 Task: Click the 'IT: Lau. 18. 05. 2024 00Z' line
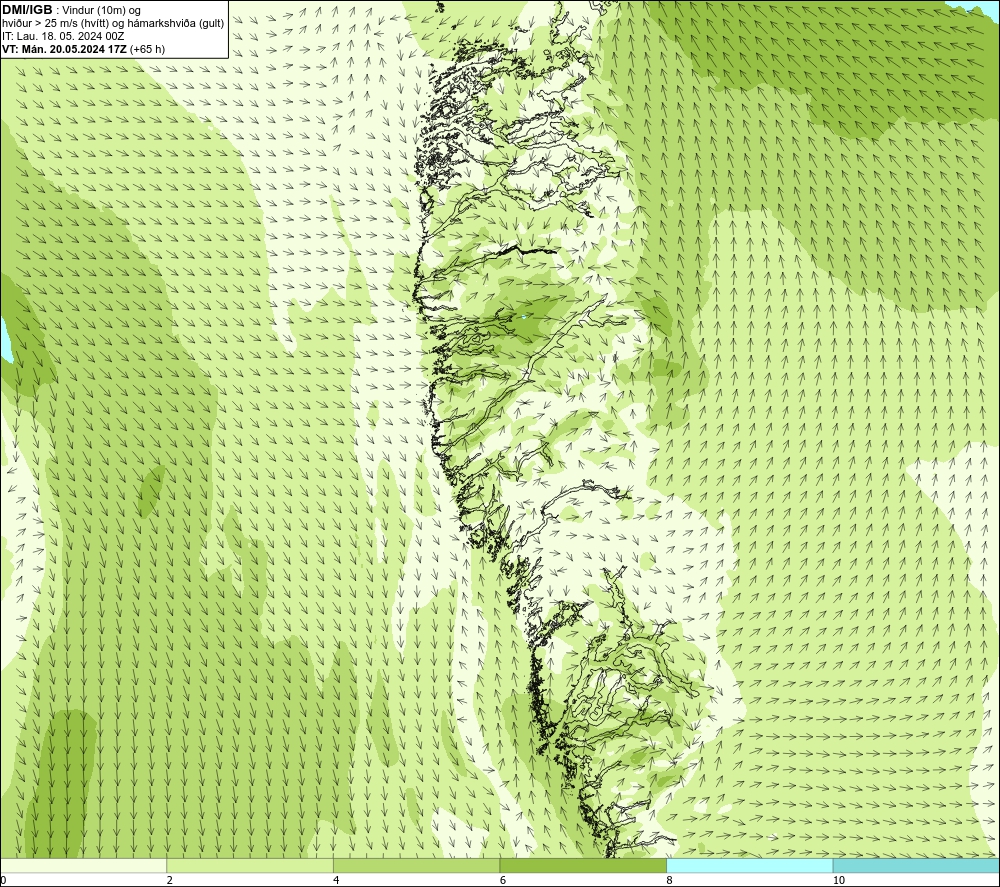(63, 36)
